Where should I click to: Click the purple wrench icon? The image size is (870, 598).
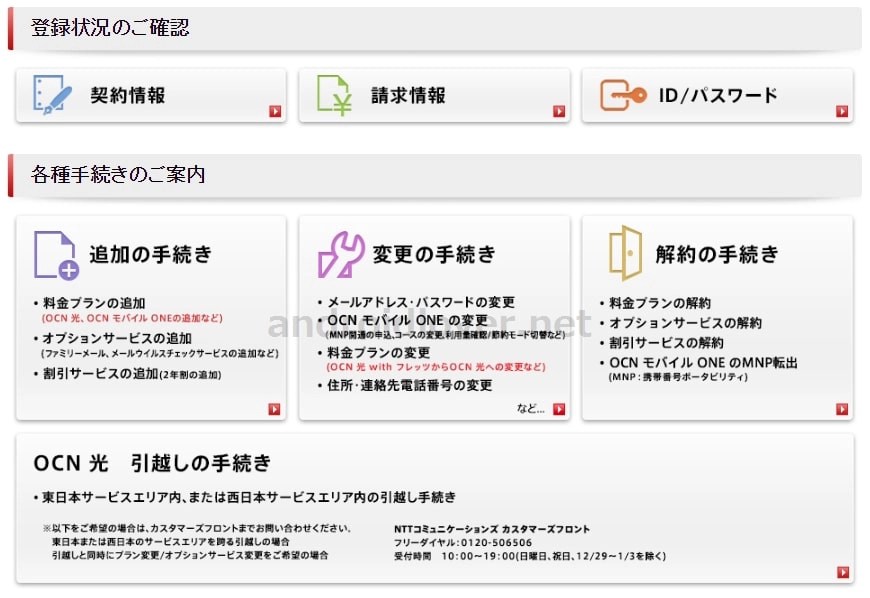coord(341,255)
